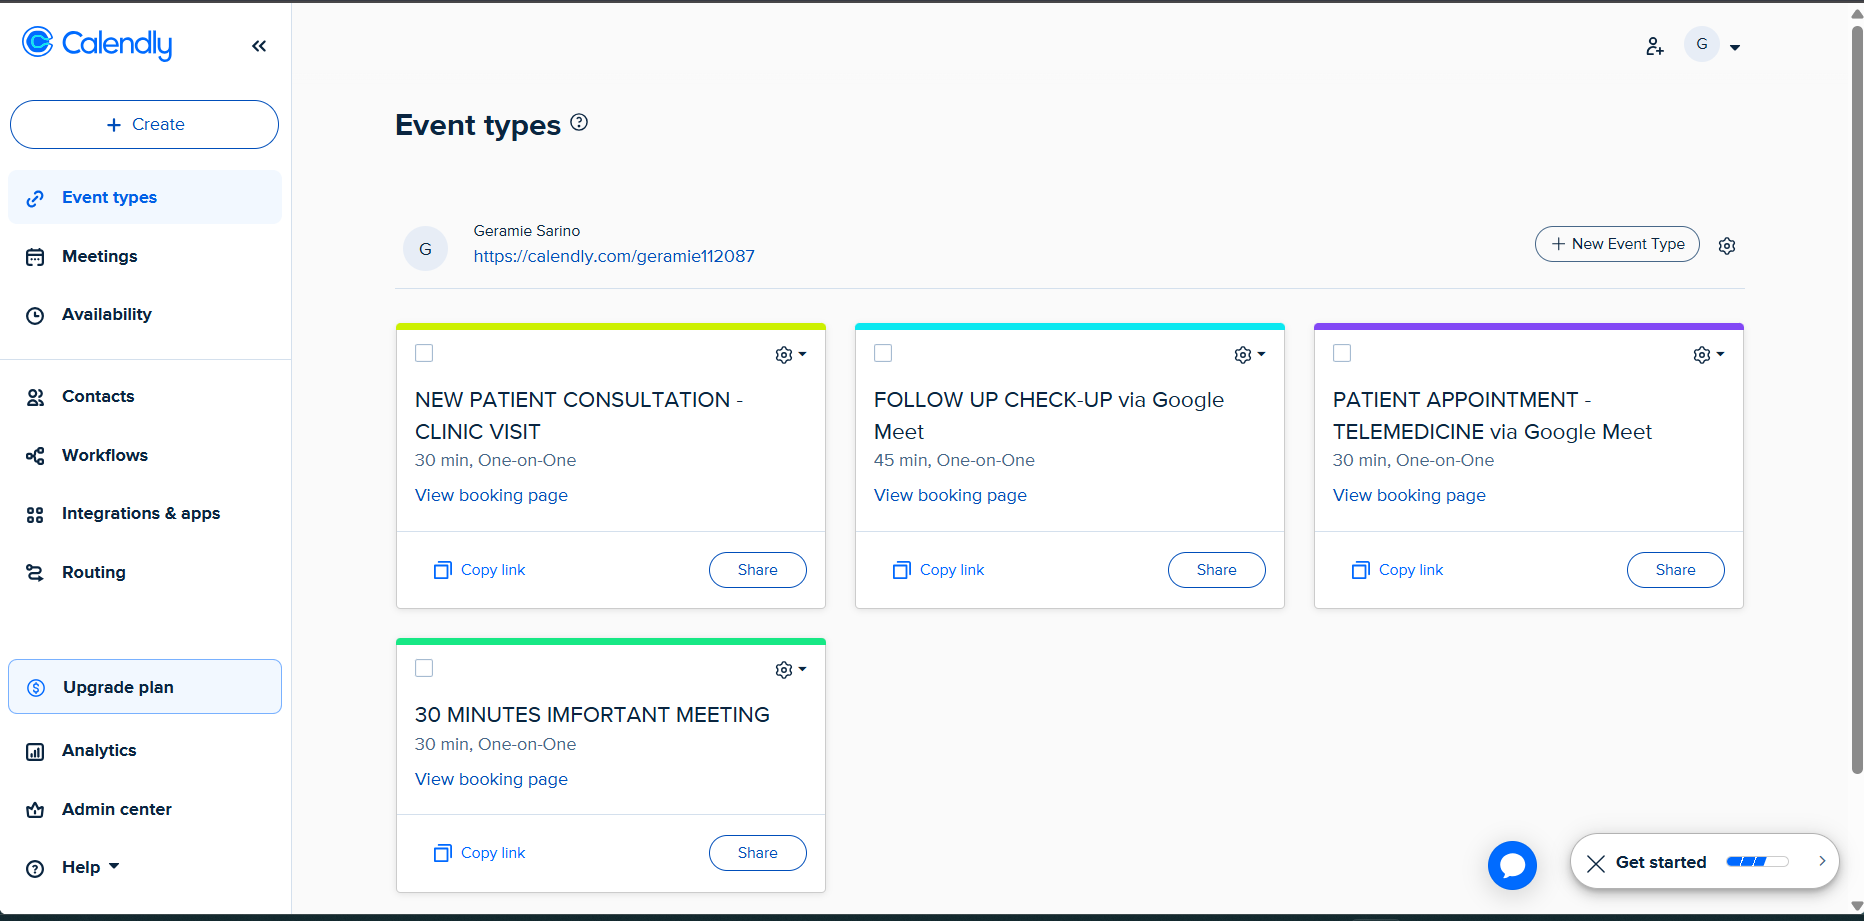Open Contacts in the sidebar
The width and height of the screenshot is (1864, 921).
[145, 396]
